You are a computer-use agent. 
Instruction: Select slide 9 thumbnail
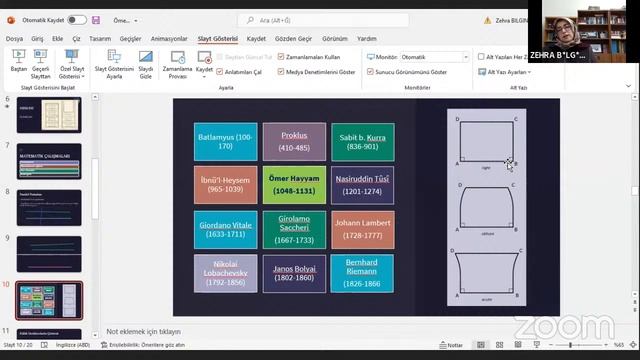(x=49, y=254)
